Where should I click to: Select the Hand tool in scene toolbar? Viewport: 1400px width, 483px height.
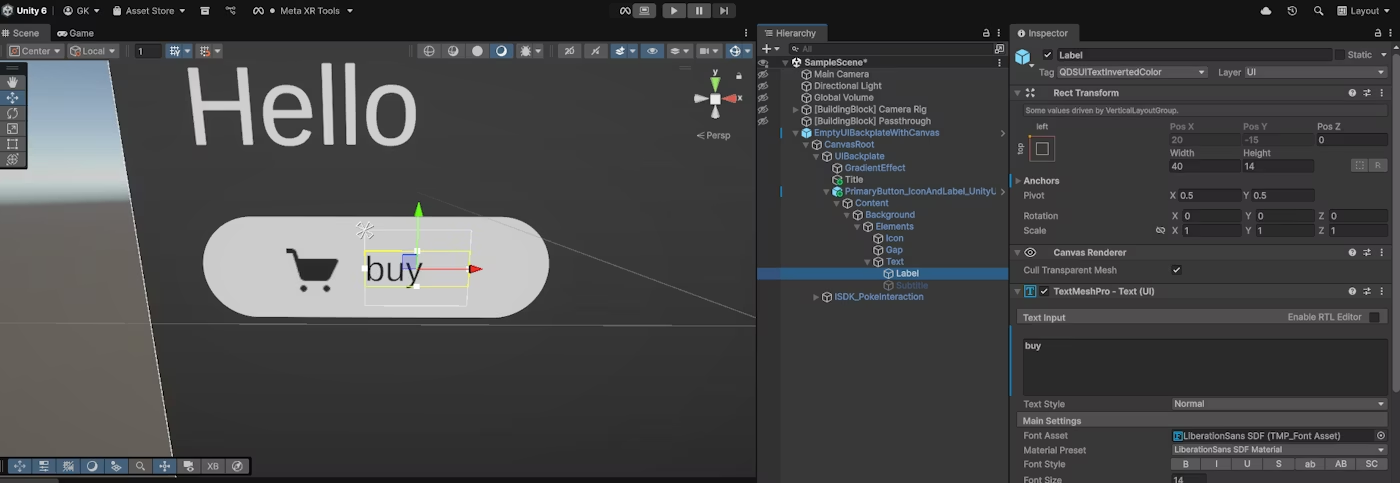13,82
